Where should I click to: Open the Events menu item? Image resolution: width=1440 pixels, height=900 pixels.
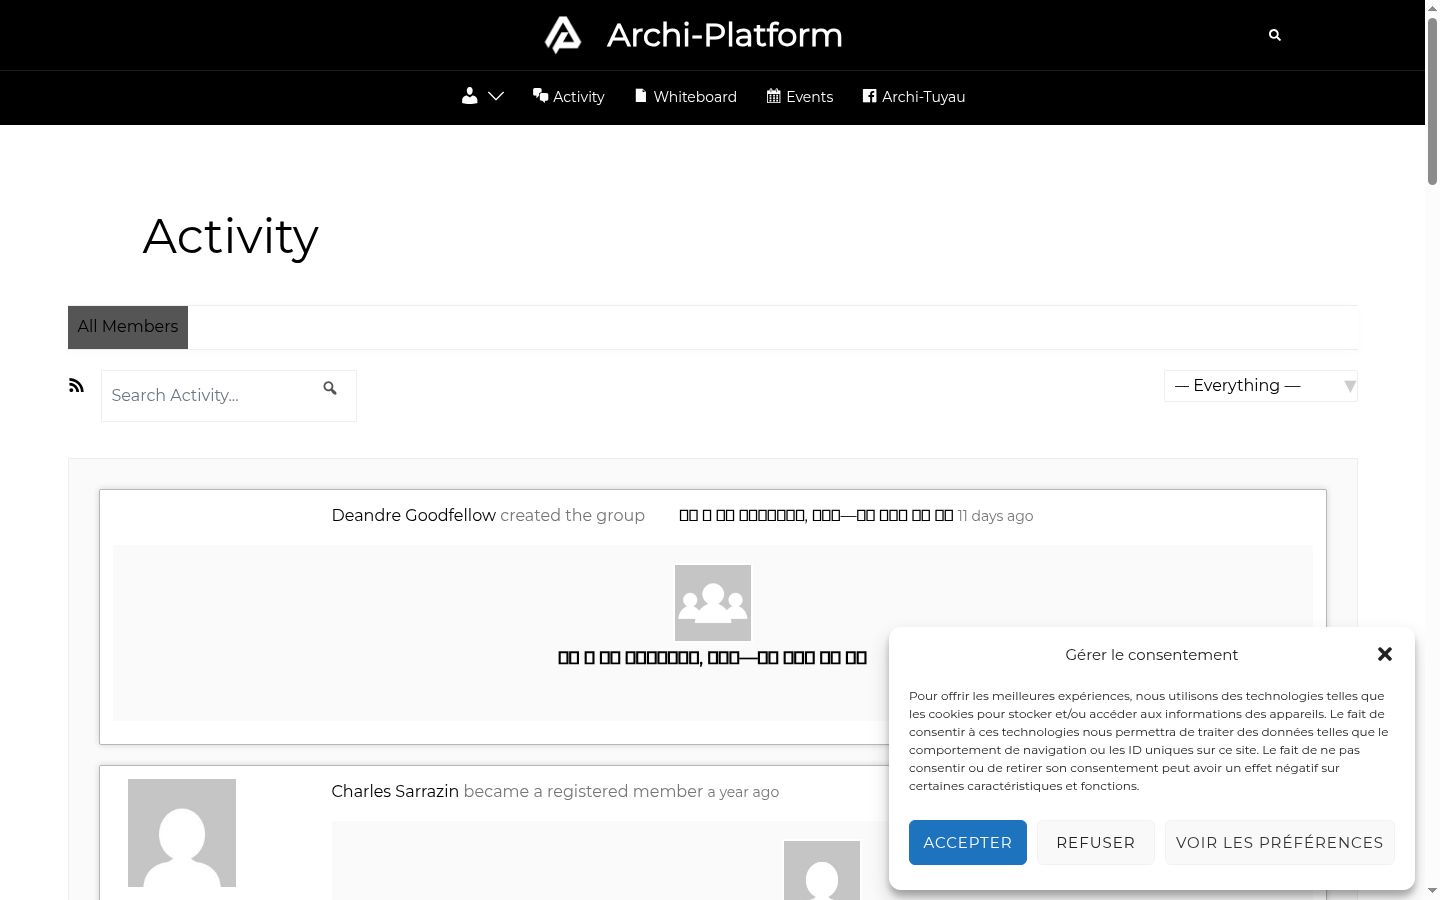click(x=800, y=97)
